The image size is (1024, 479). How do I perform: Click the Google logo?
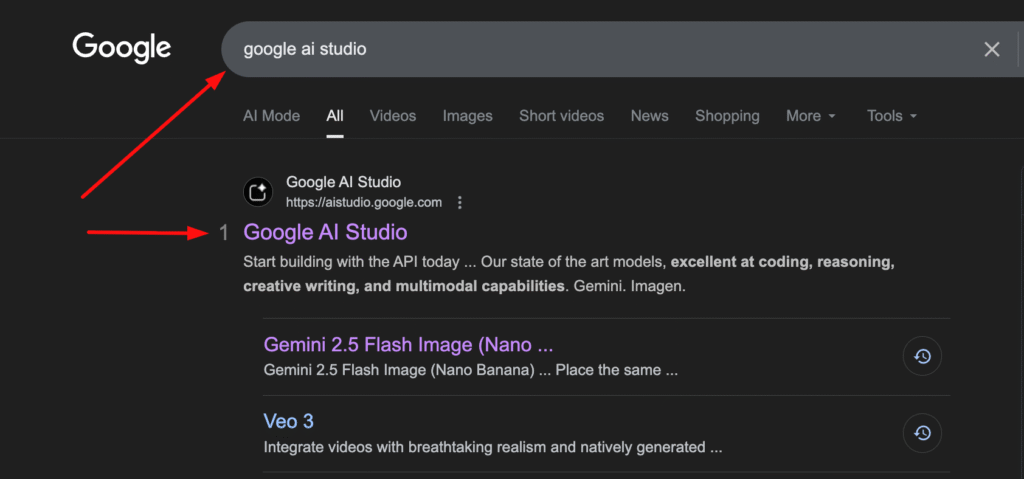pyautogui.click(x=121, y=47)
